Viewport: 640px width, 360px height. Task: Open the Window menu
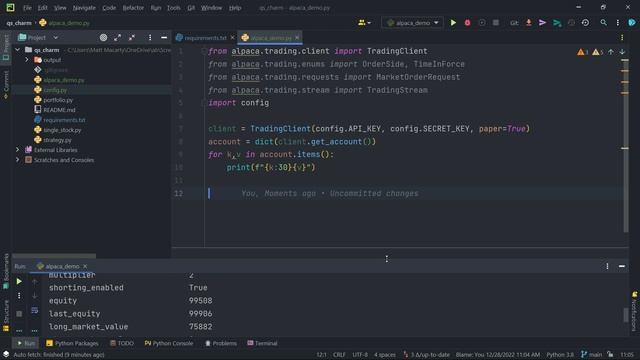click(x=211, y=8)
